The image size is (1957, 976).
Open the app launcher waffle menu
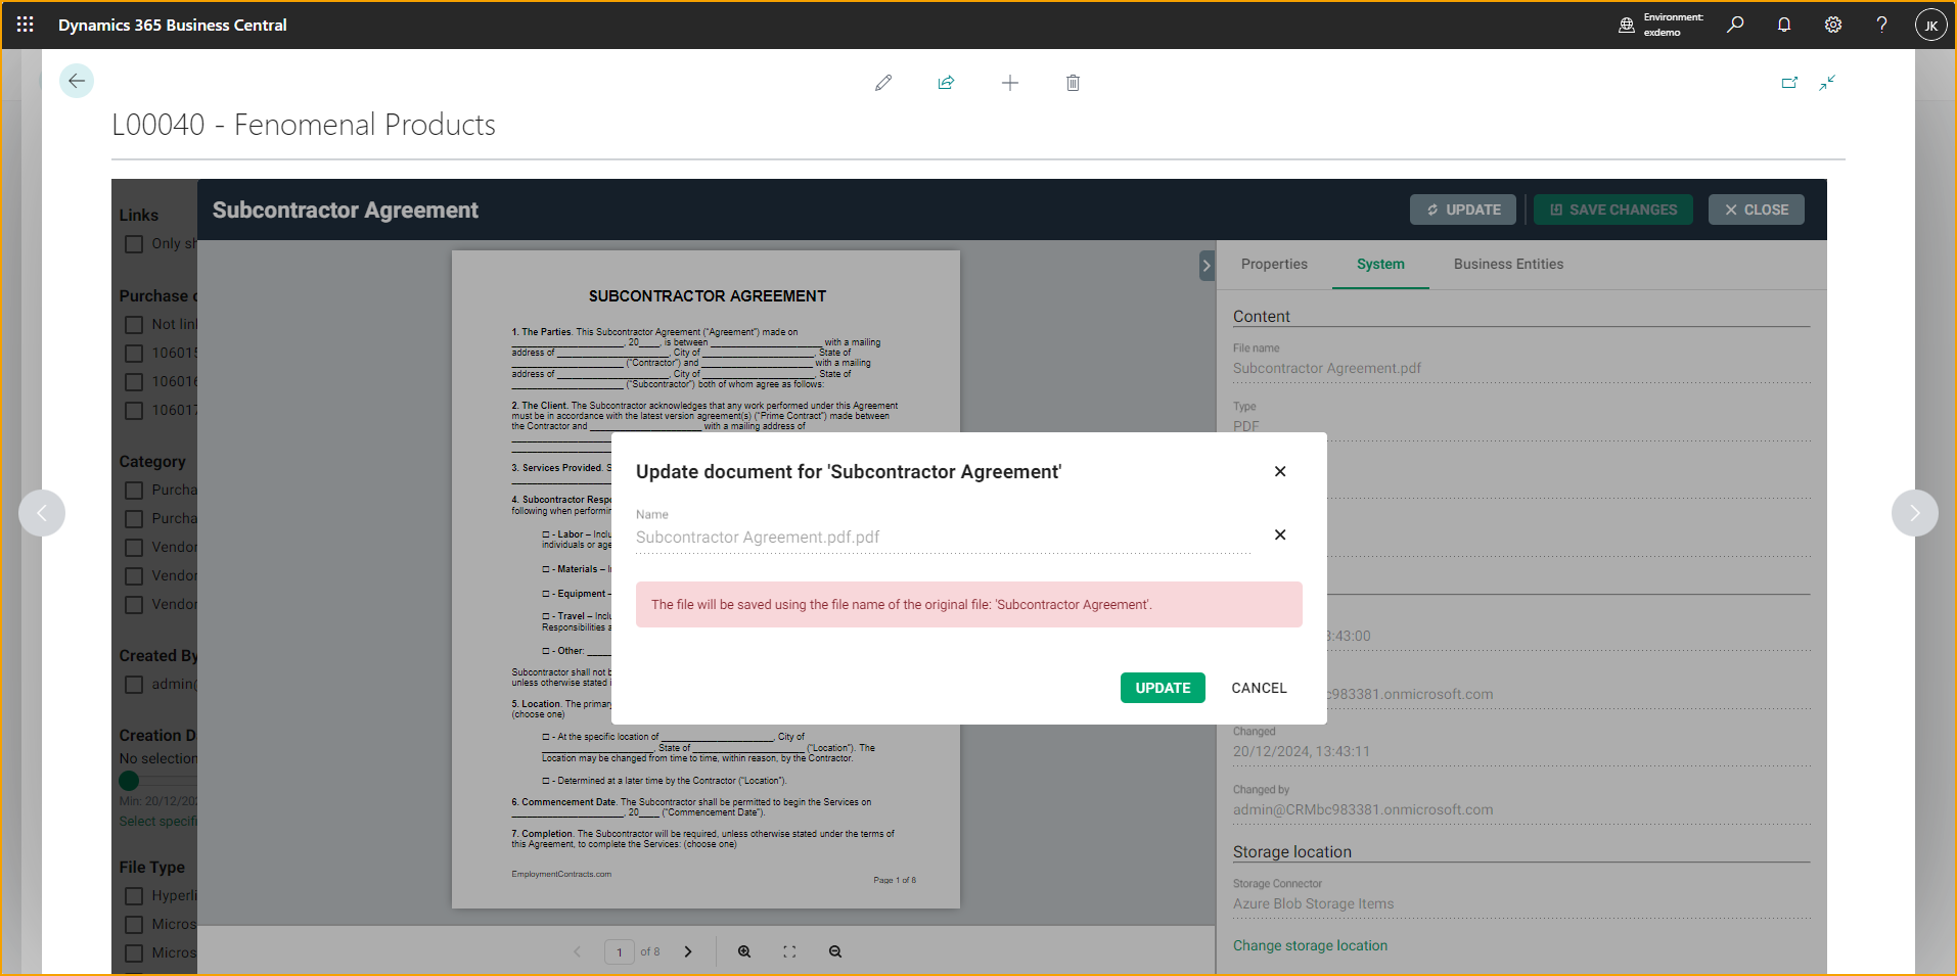[25, 25]
